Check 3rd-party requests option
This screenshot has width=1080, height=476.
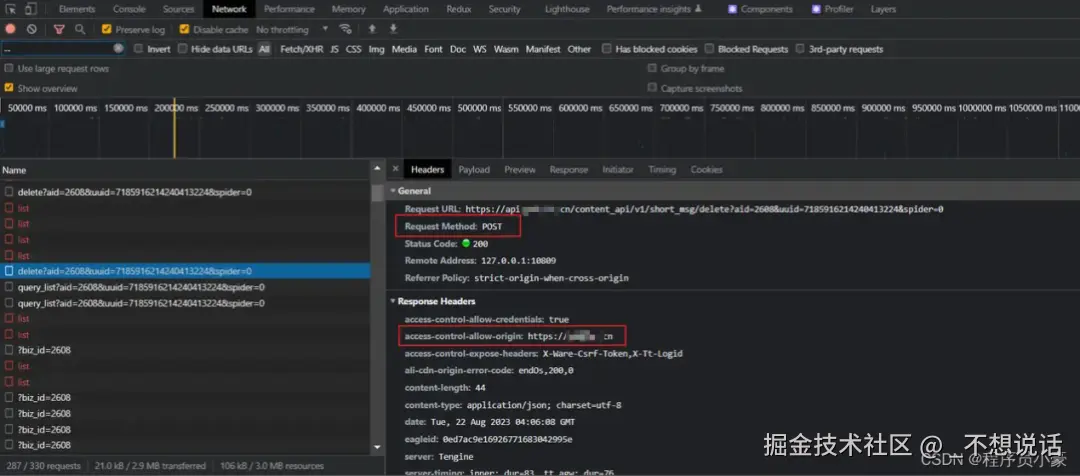[x=800, y=49]
